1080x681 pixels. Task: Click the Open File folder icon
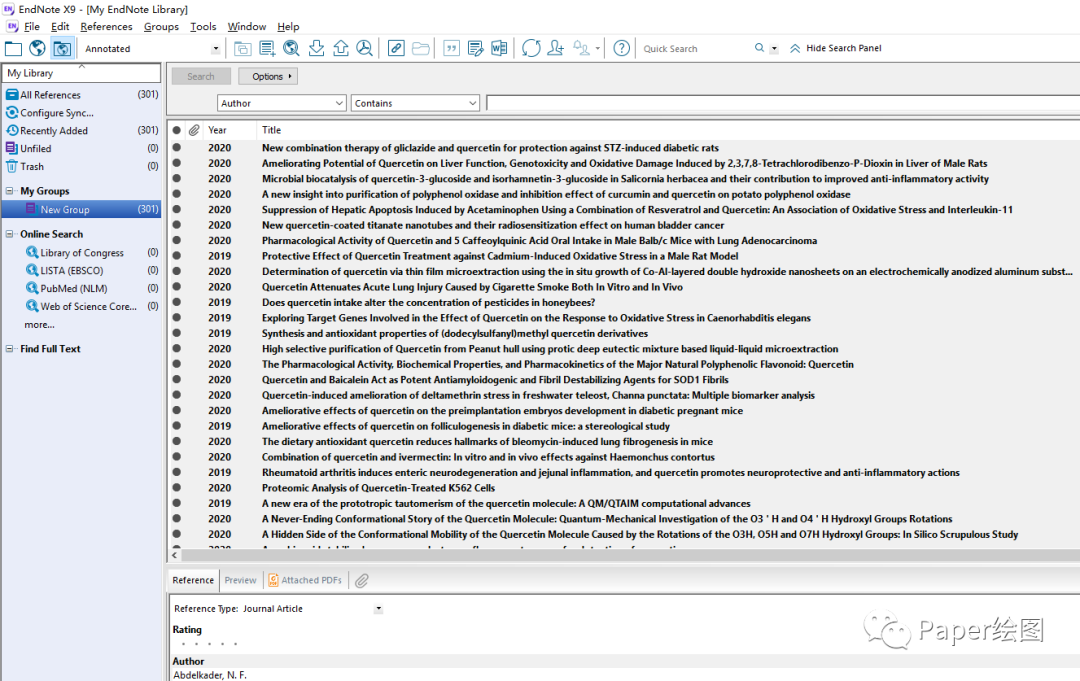(x=421, y=48)
